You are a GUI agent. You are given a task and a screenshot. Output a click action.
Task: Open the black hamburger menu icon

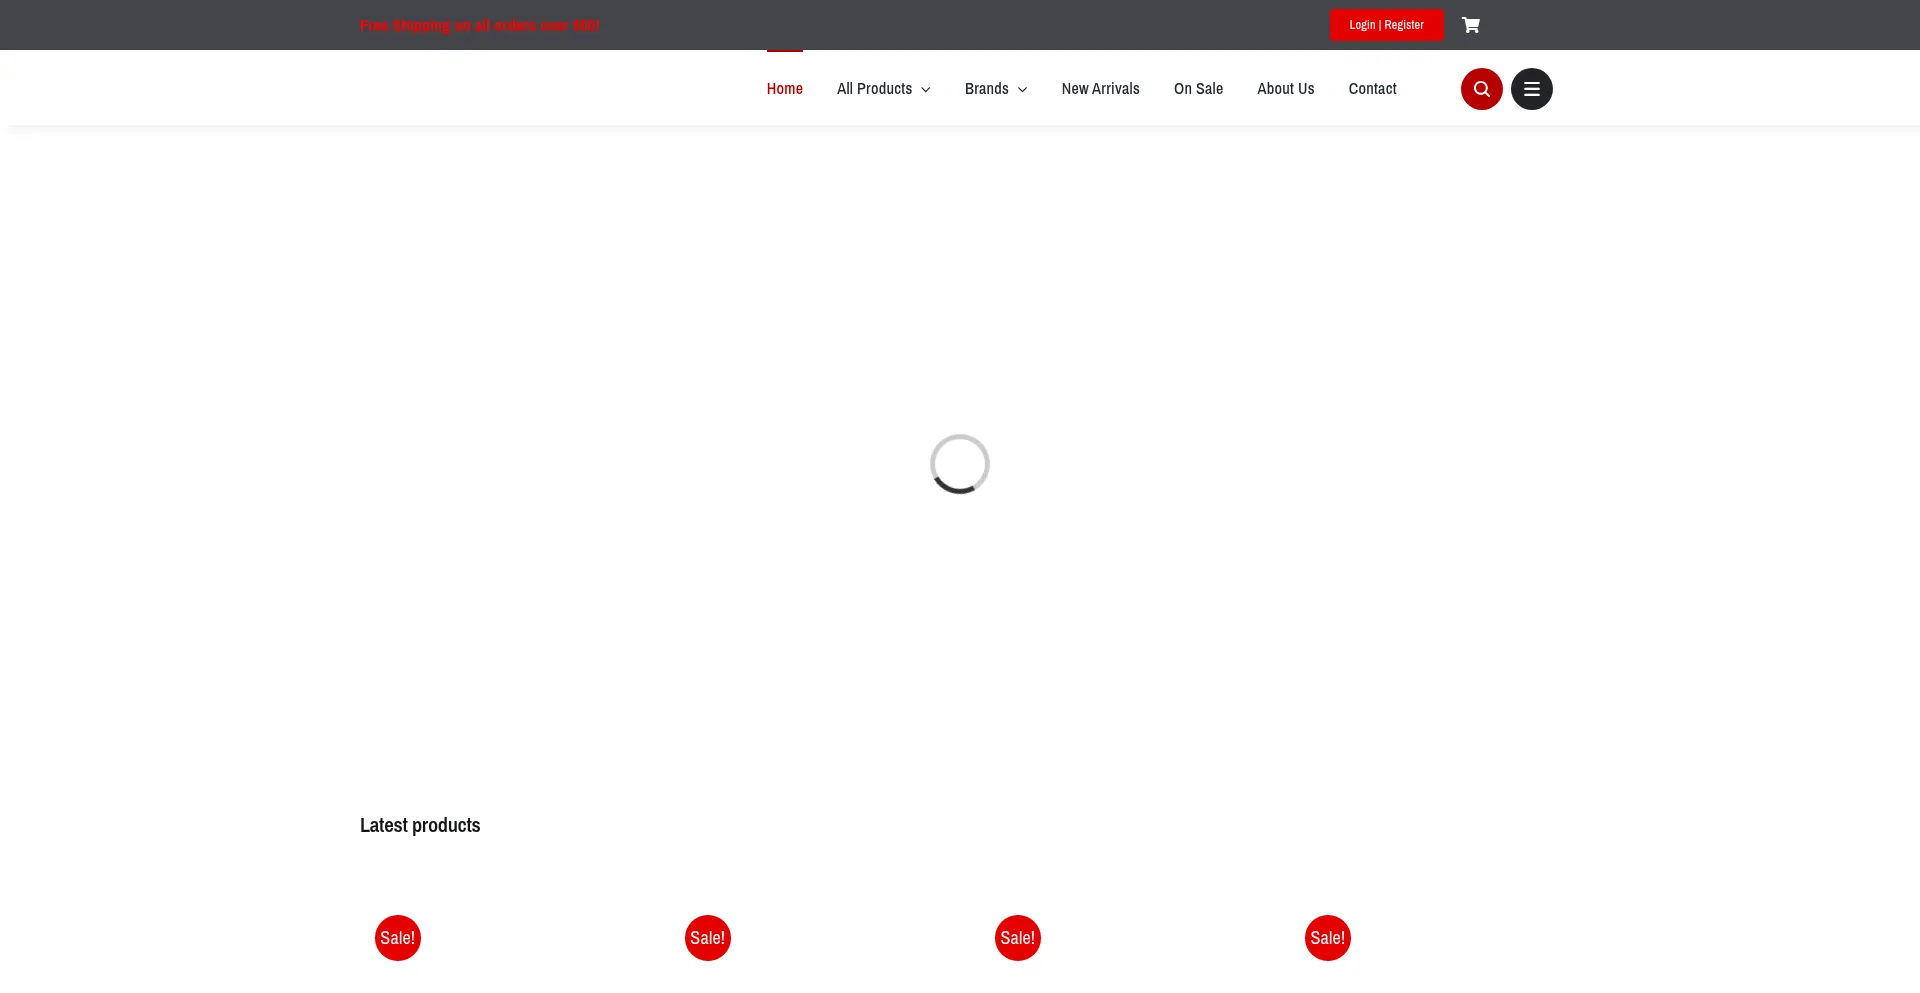tap(1531, 89)
